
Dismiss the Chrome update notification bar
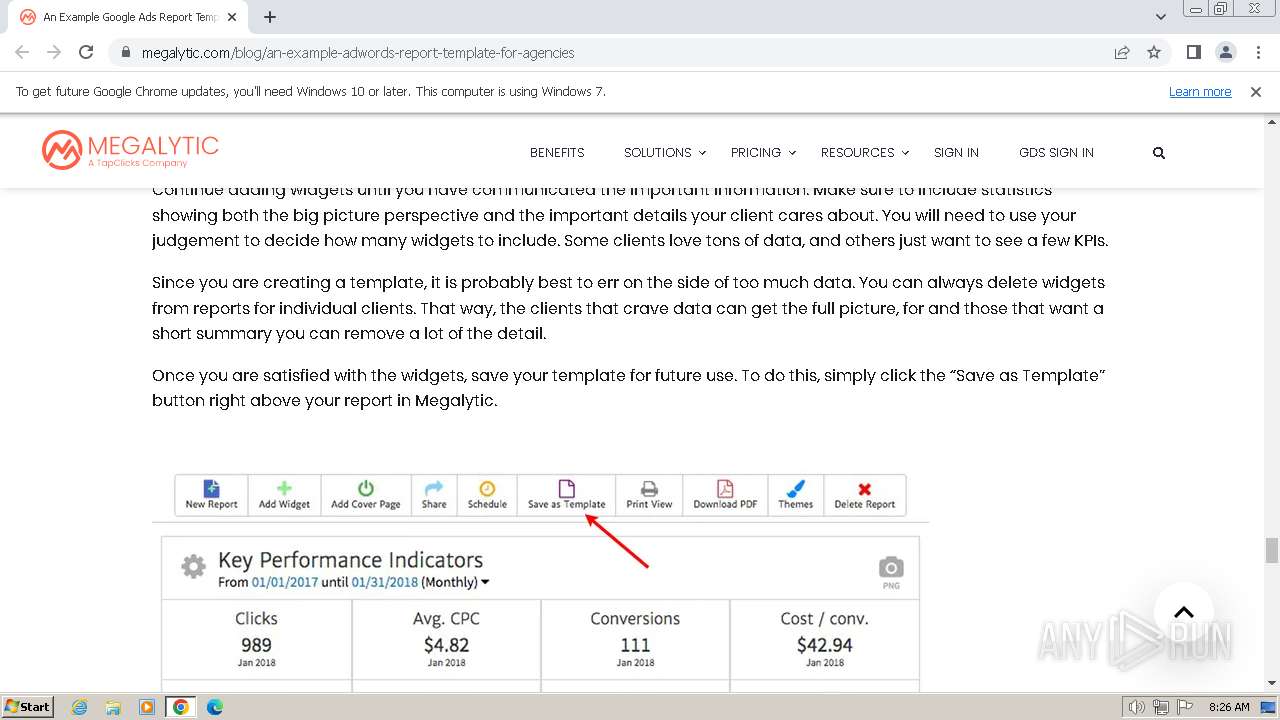(1256, 91)
